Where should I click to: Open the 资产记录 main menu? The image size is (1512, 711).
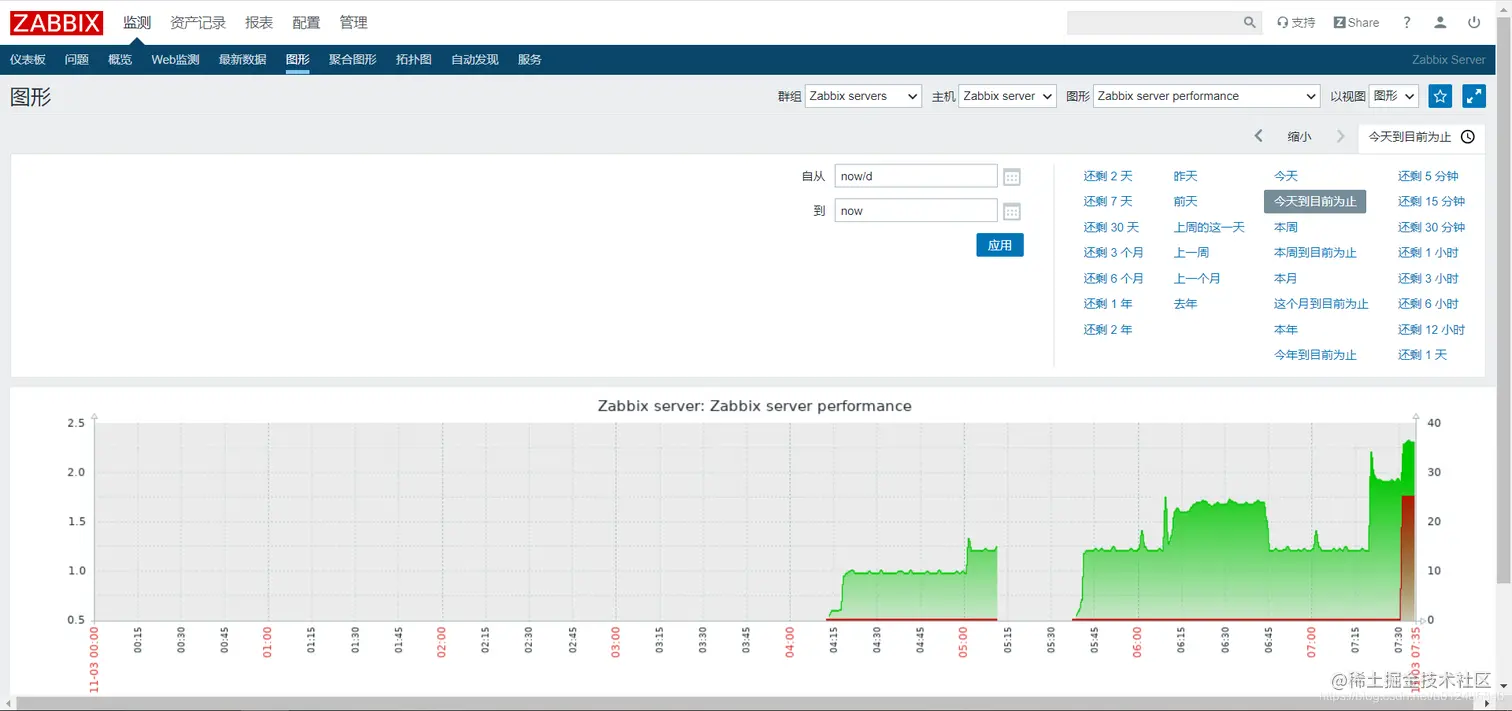click(x=198, y=22)
